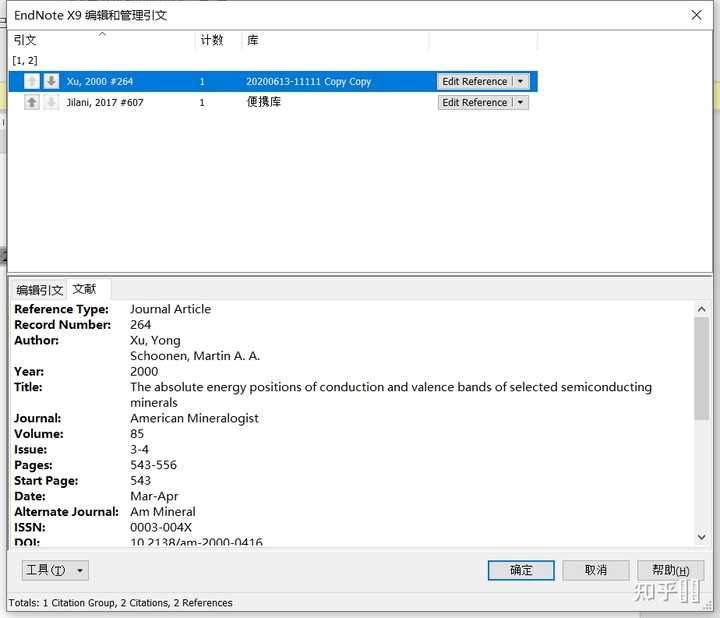Sort by the 计数 column header

coord(219,40)
